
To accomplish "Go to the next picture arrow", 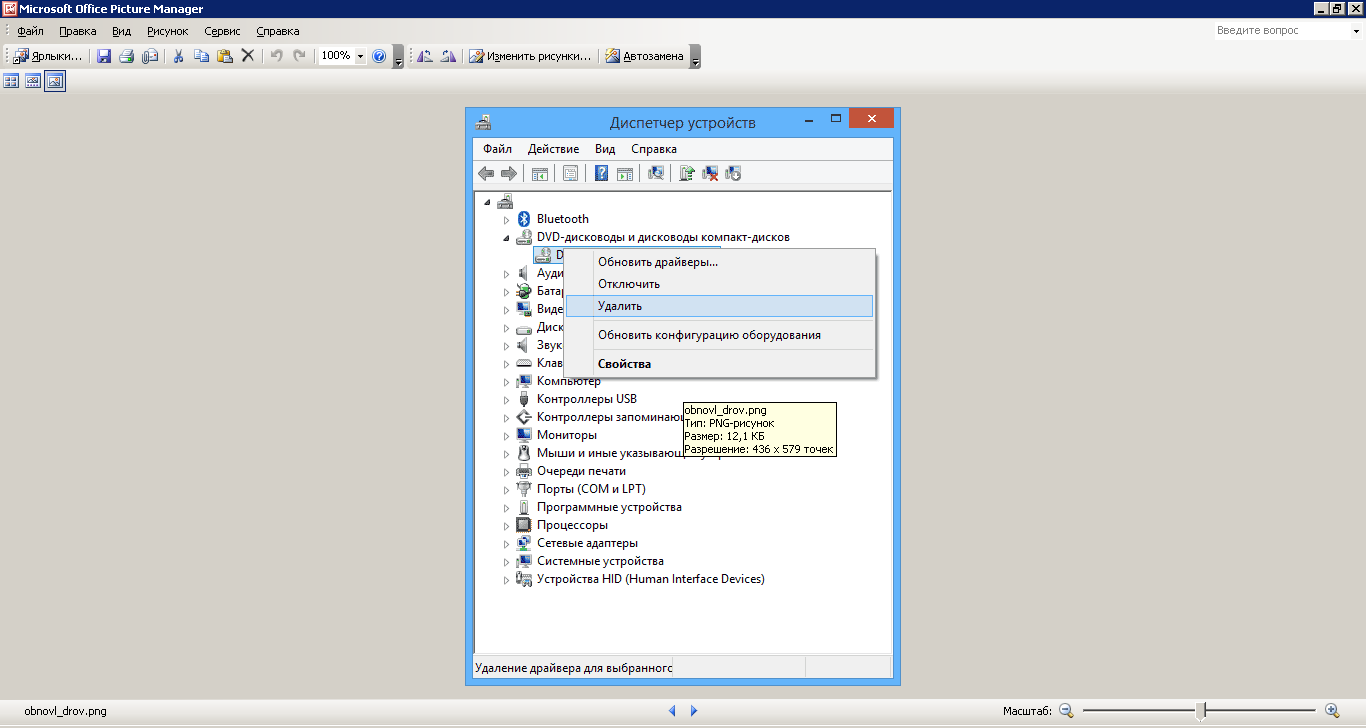I will (x=694, y=711).
